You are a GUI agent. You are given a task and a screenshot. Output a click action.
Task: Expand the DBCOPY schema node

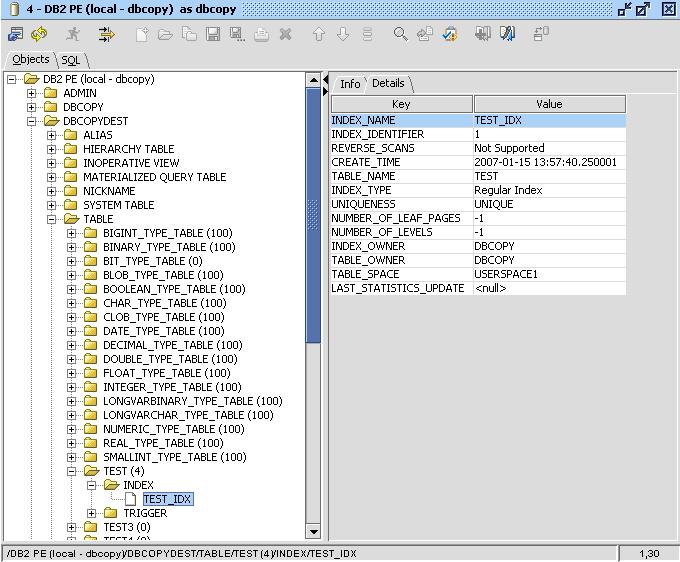(x=31, y=107)
